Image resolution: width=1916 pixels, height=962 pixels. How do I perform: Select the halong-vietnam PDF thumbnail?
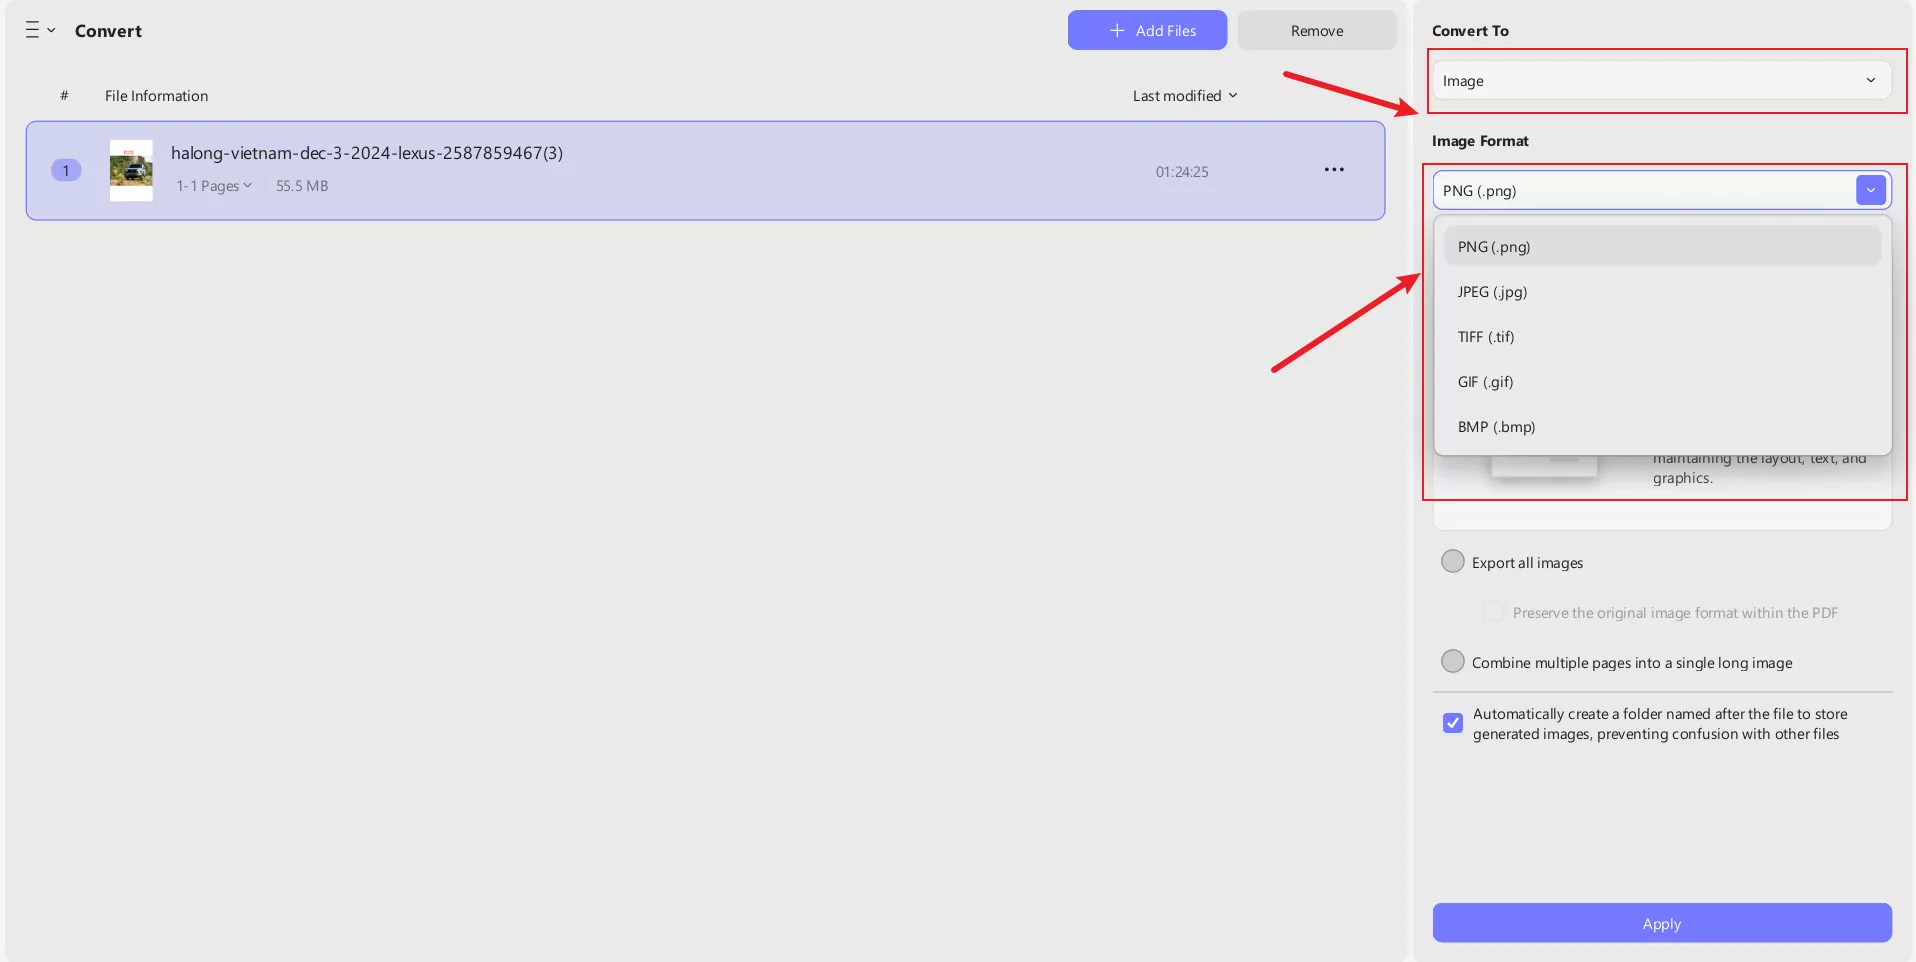click(x=131, y=171)
